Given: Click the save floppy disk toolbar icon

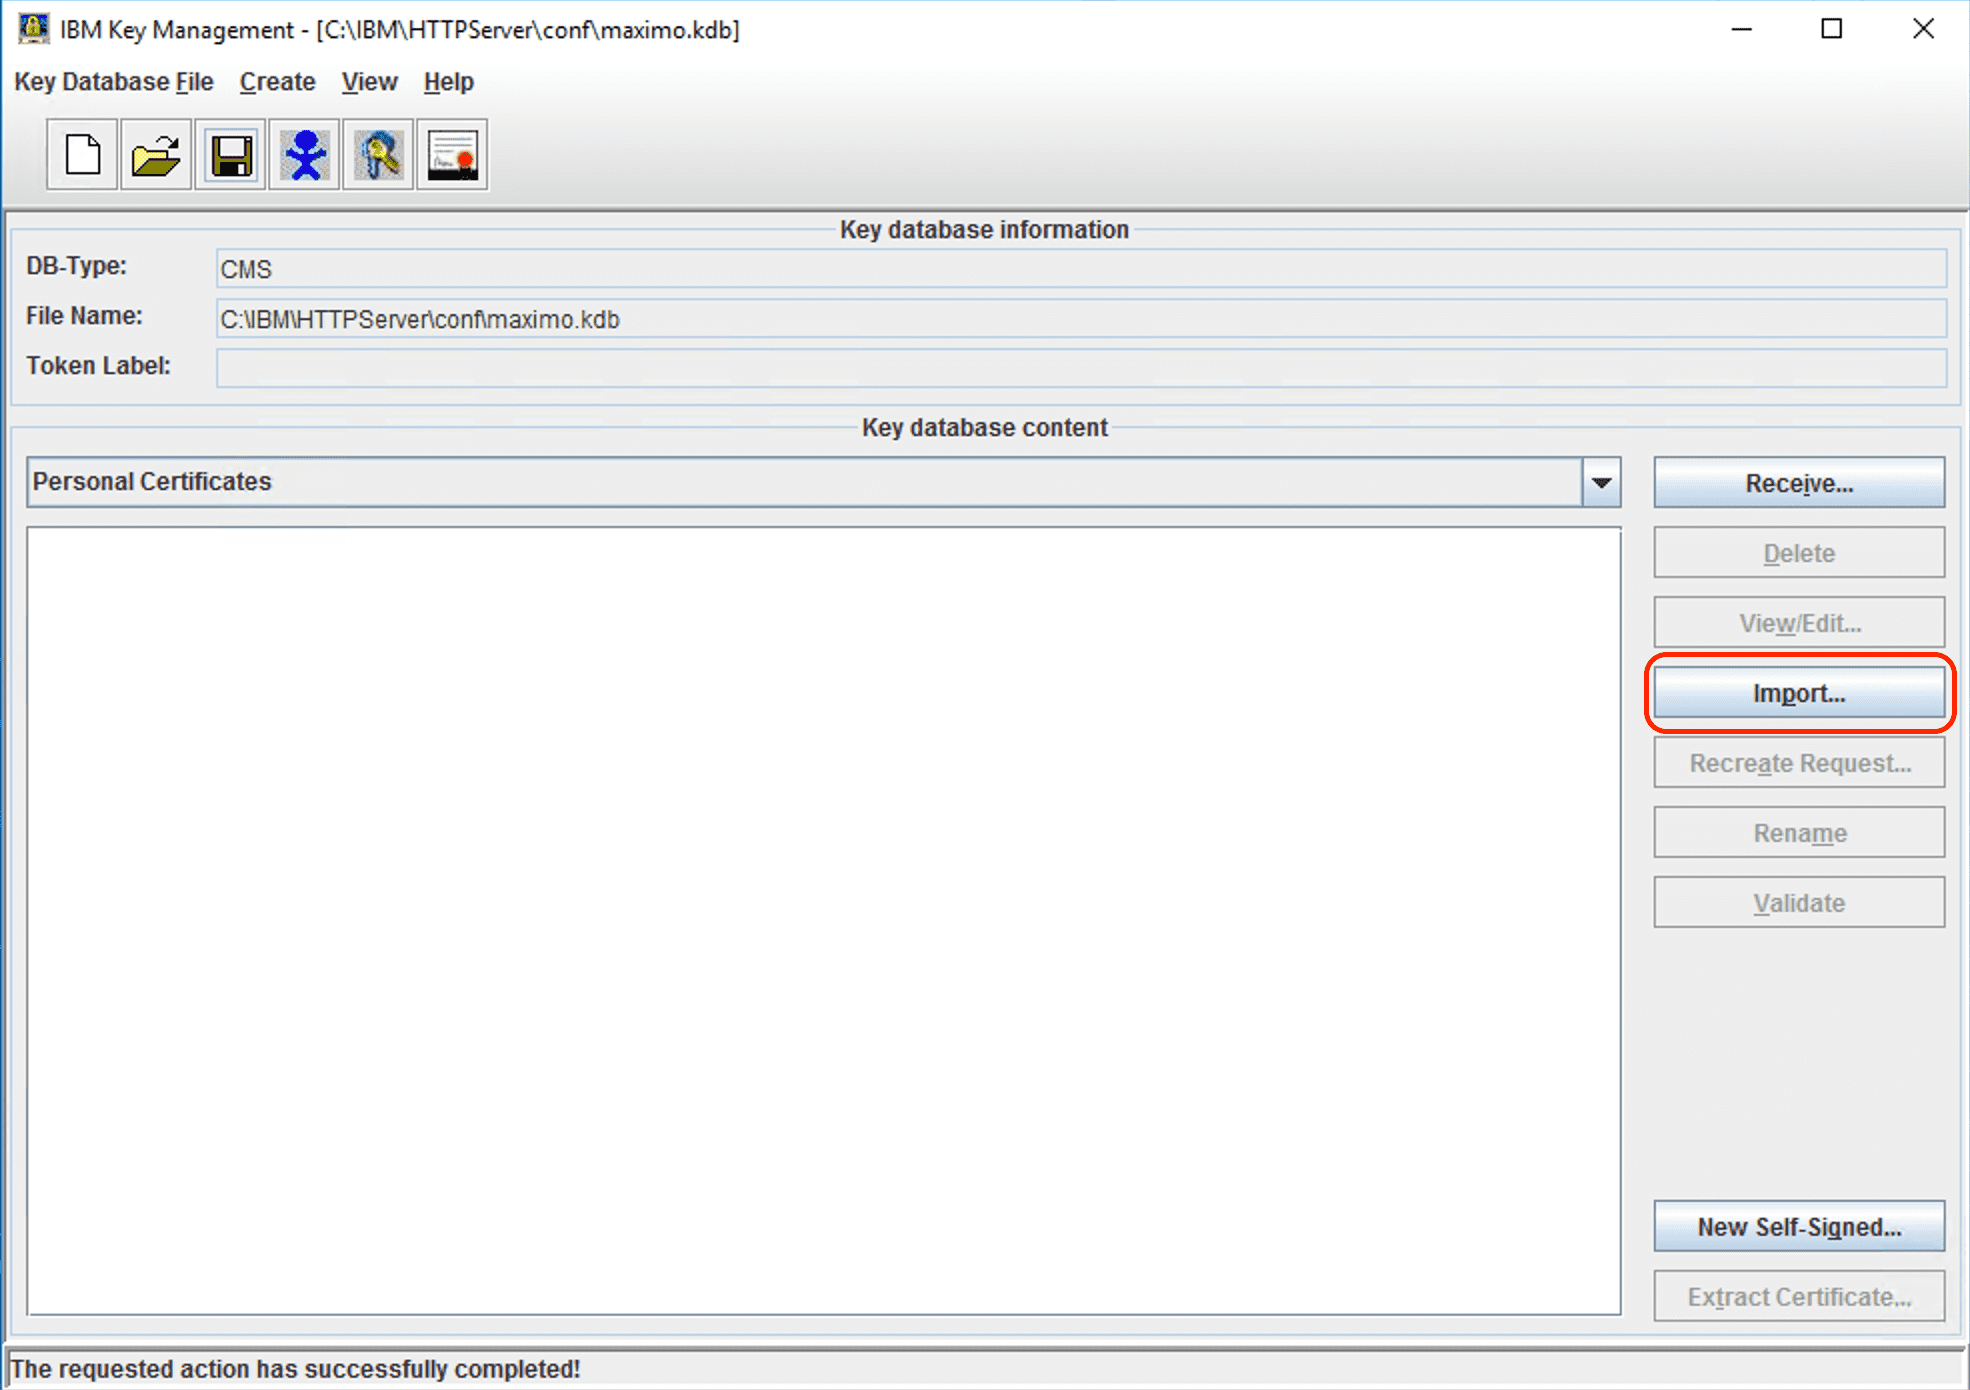Looking at the screenshot, I should 230,155.
